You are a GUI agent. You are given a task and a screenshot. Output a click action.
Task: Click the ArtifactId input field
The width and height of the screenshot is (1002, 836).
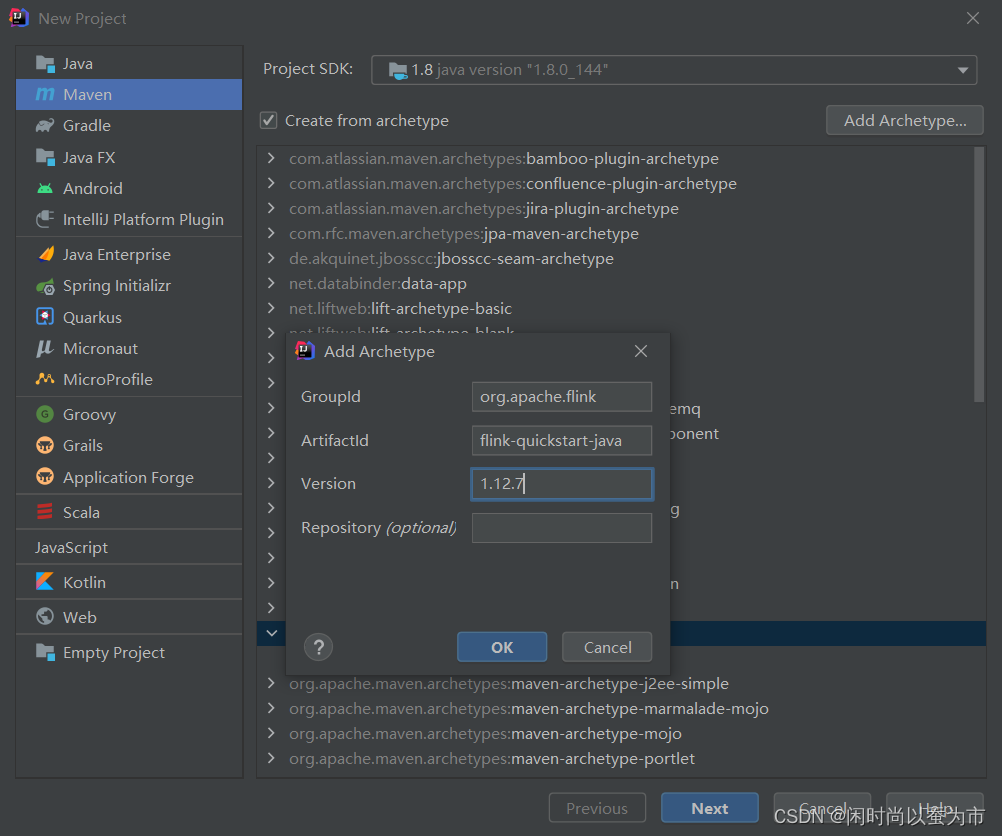click(x=562, y=440)
